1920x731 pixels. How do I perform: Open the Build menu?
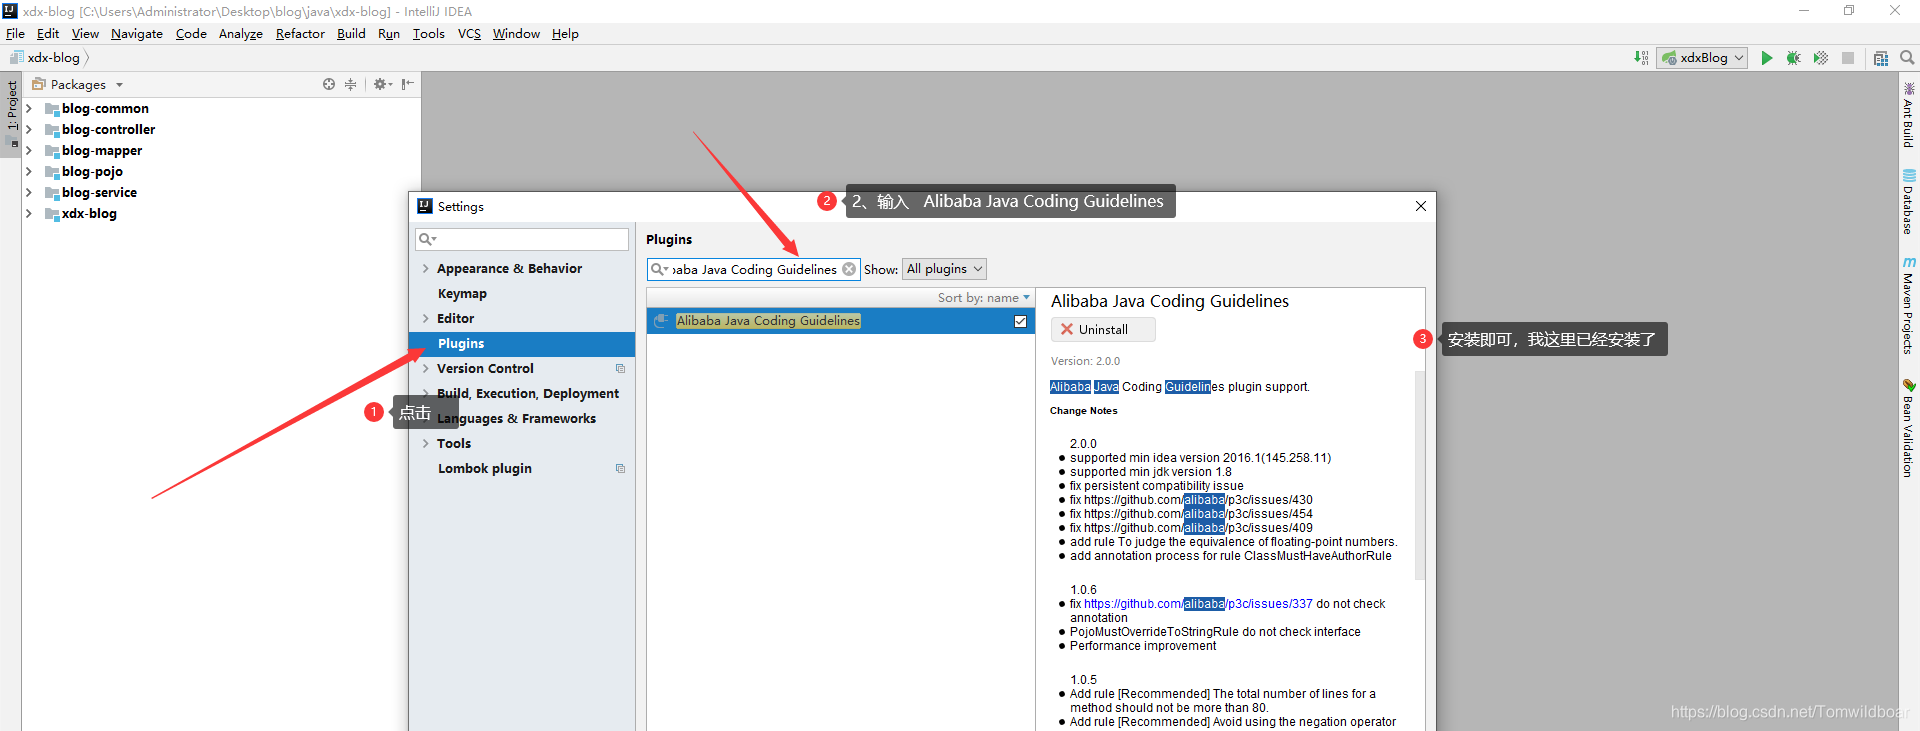(x=351, y=34)
